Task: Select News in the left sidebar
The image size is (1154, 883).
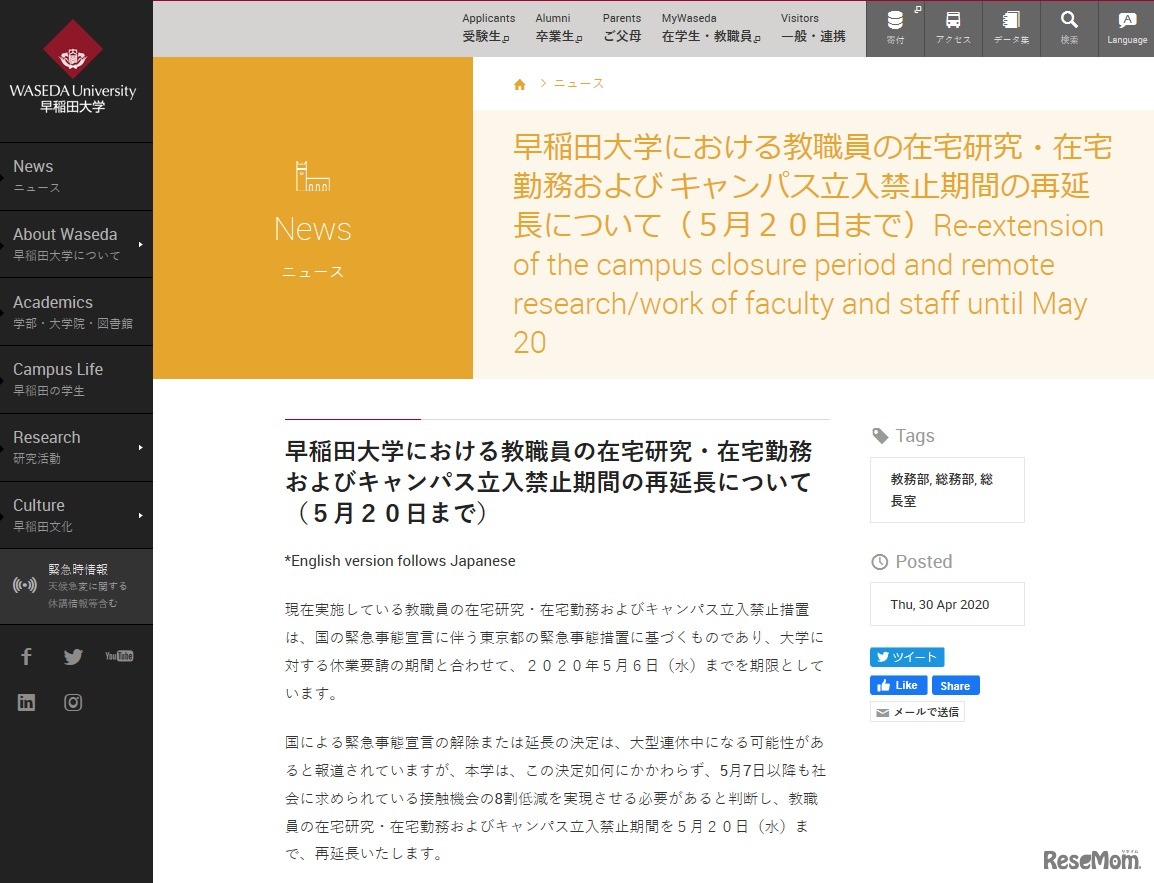Action: (x=34, y=175)
